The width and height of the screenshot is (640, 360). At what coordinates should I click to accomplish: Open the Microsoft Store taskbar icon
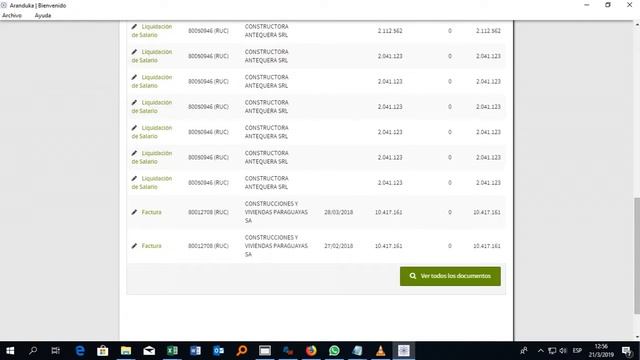tap(102, 351)
